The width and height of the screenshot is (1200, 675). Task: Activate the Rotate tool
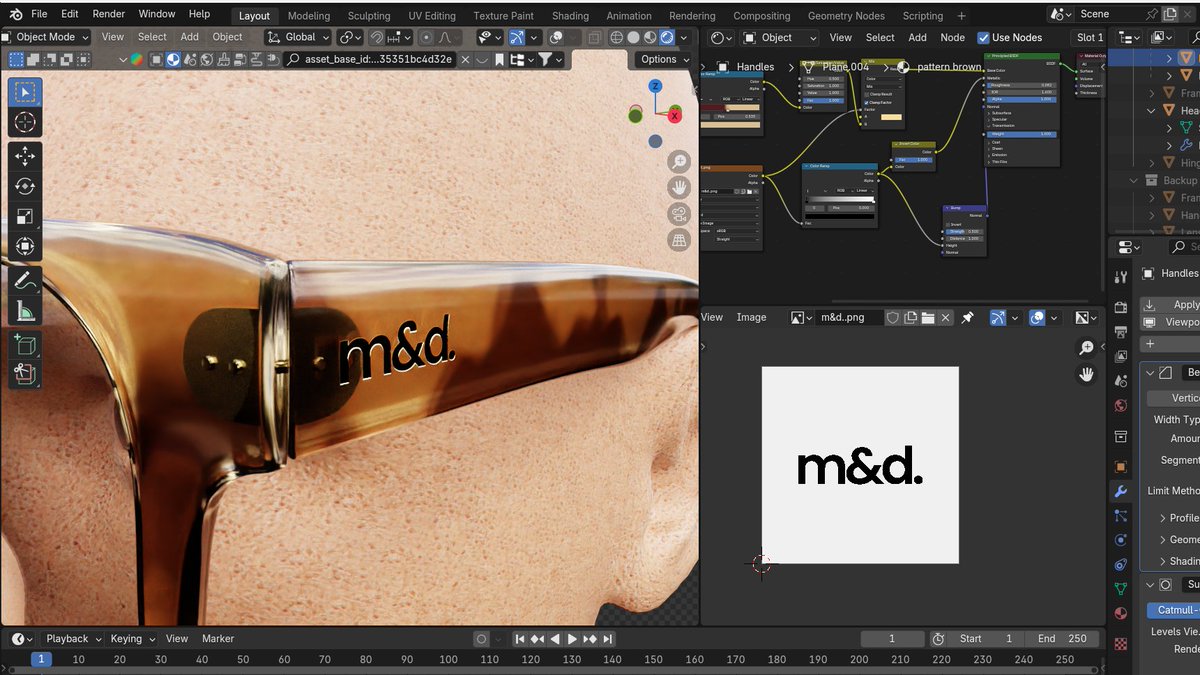tap(25, 186)
